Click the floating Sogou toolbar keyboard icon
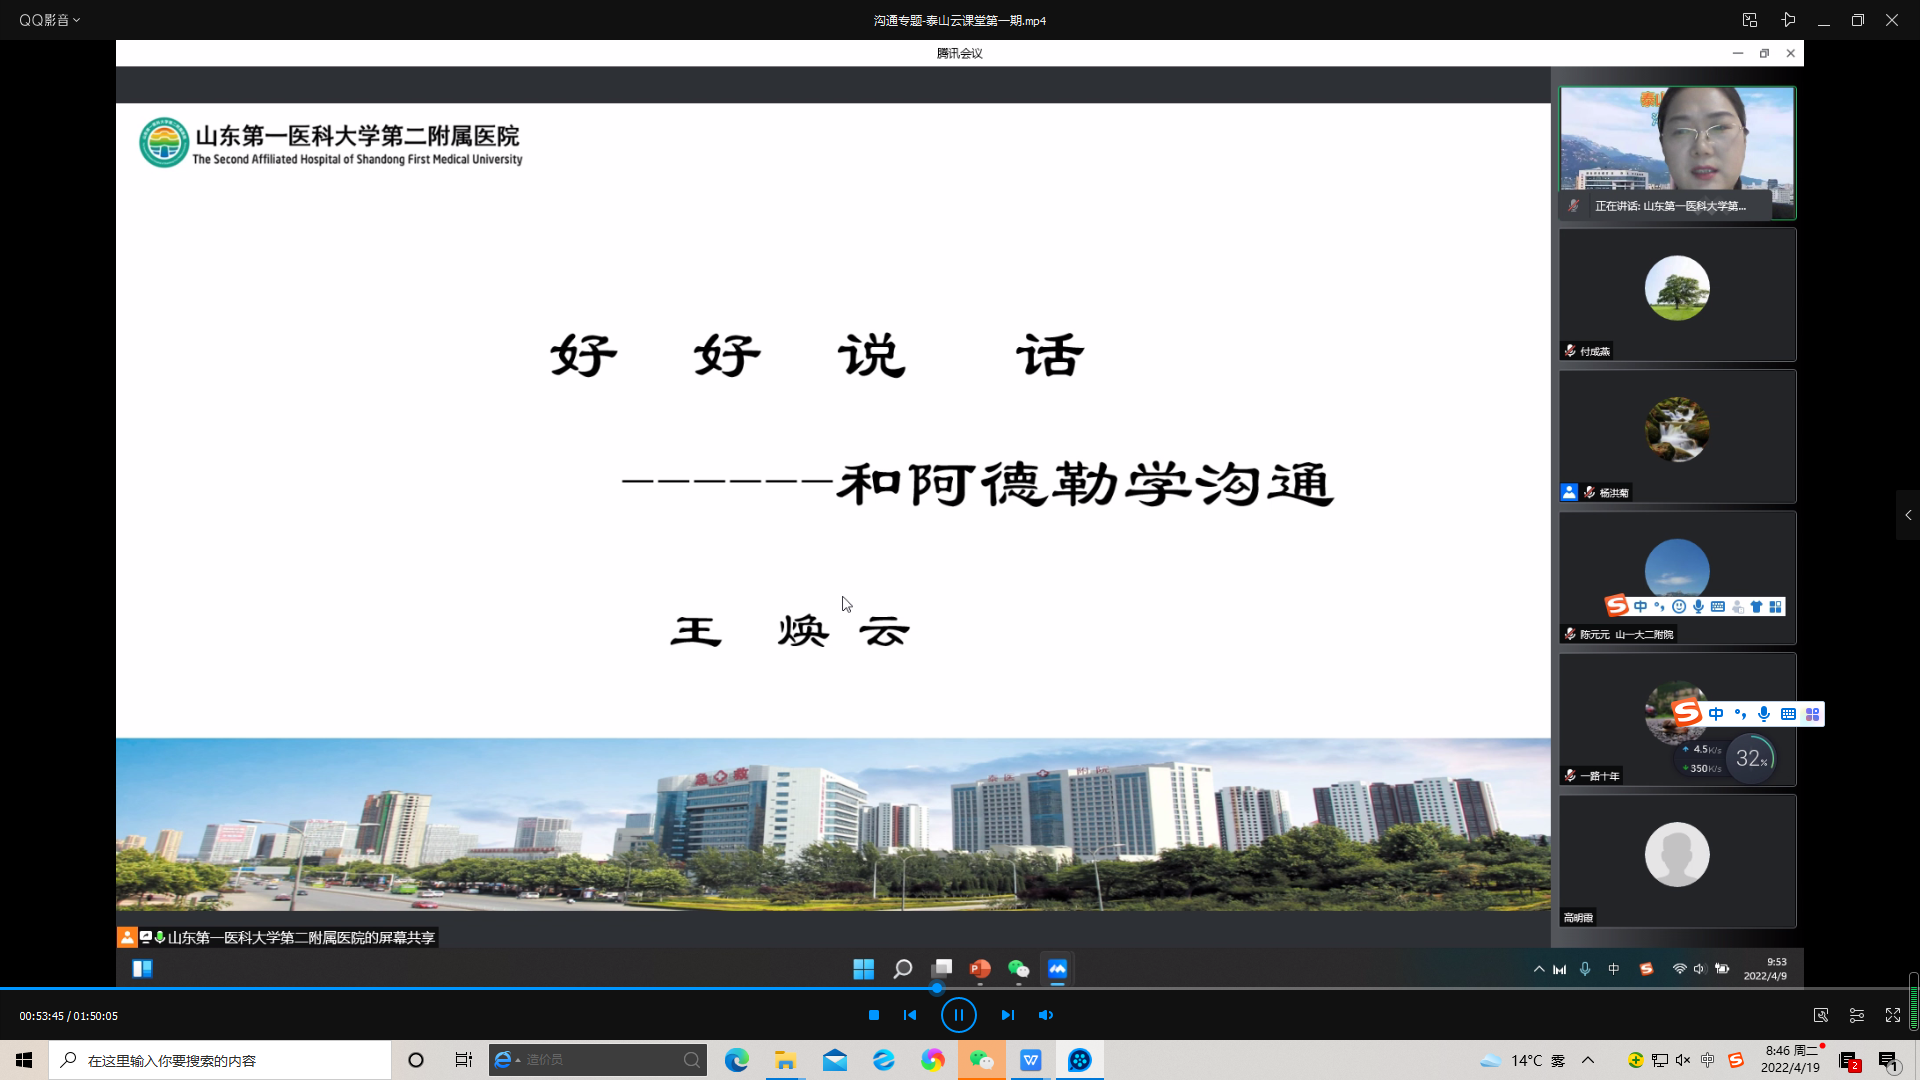This screenshot has width=1920, height=1080. (x=1789, y=714)
